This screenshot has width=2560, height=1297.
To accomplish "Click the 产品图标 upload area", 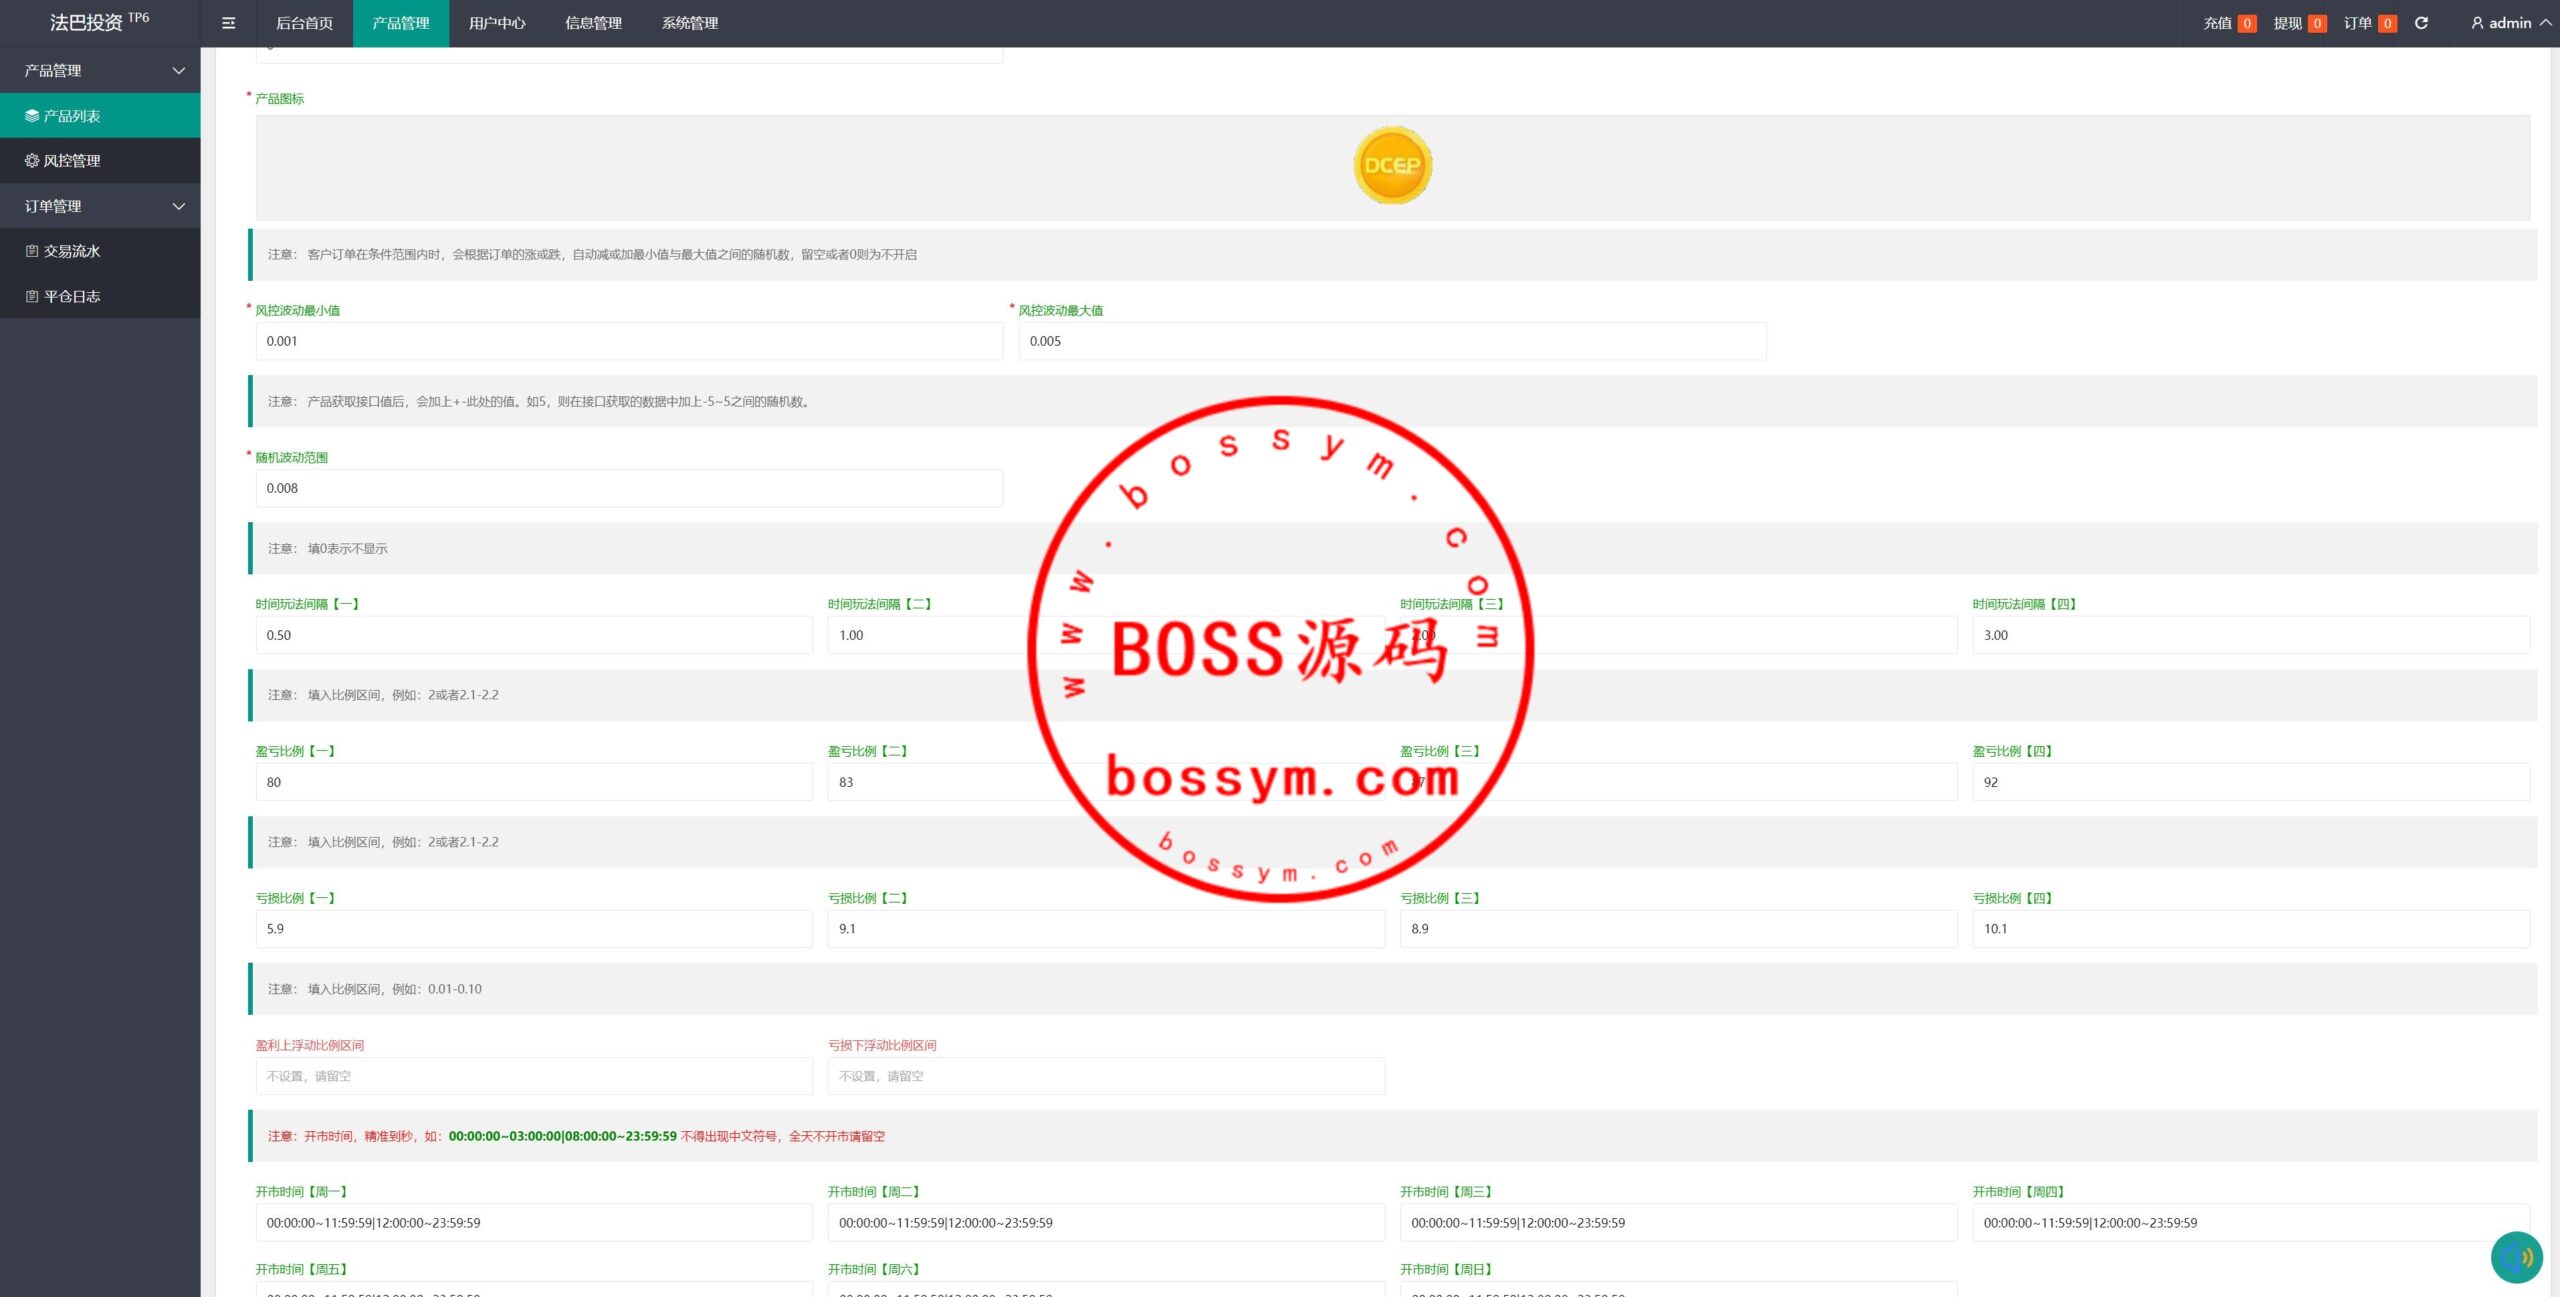I will tap(1392, 167).
